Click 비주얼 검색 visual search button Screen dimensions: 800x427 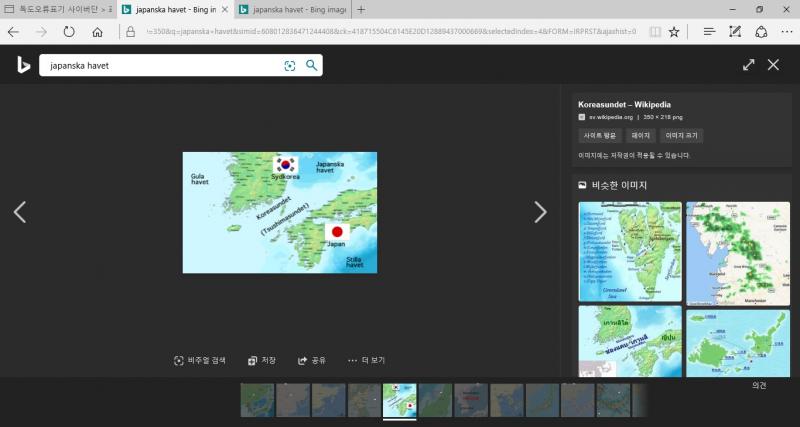[x=200, y=360]
